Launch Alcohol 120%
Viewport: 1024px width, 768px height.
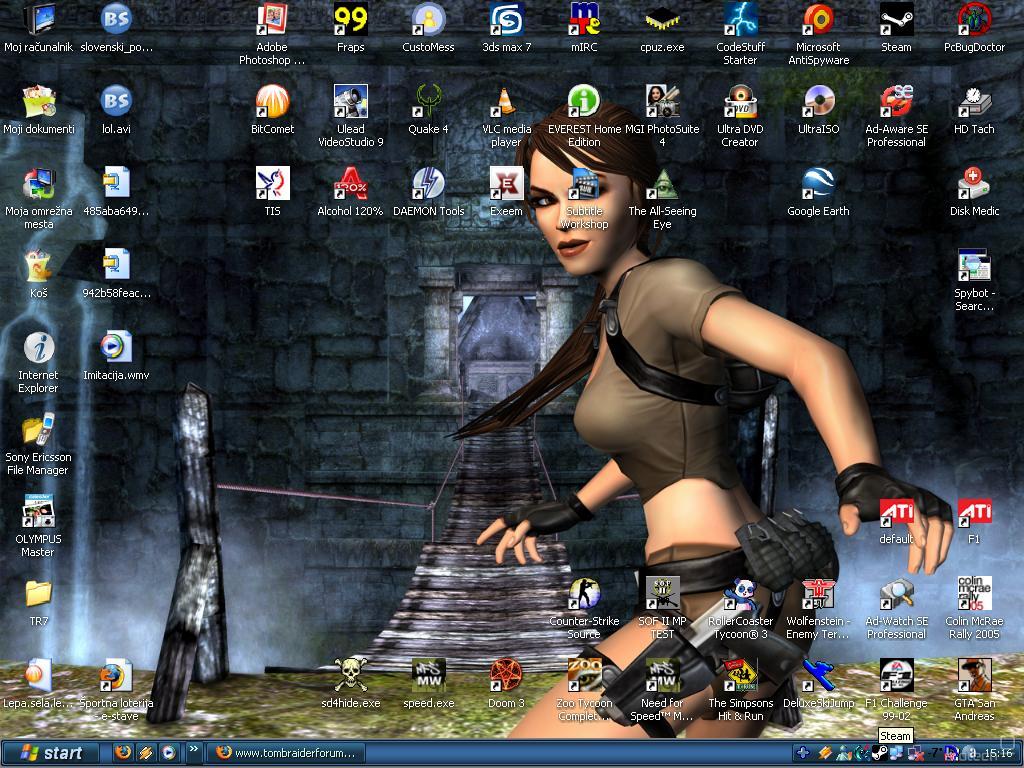351,191
